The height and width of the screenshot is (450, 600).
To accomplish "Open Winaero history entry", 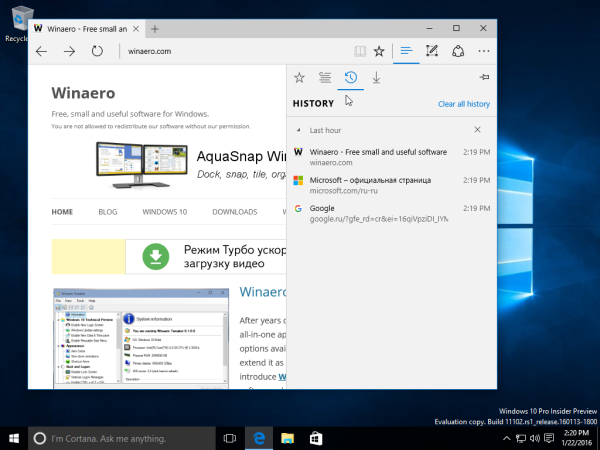I will pyautogui.click(x=392, y=157).
